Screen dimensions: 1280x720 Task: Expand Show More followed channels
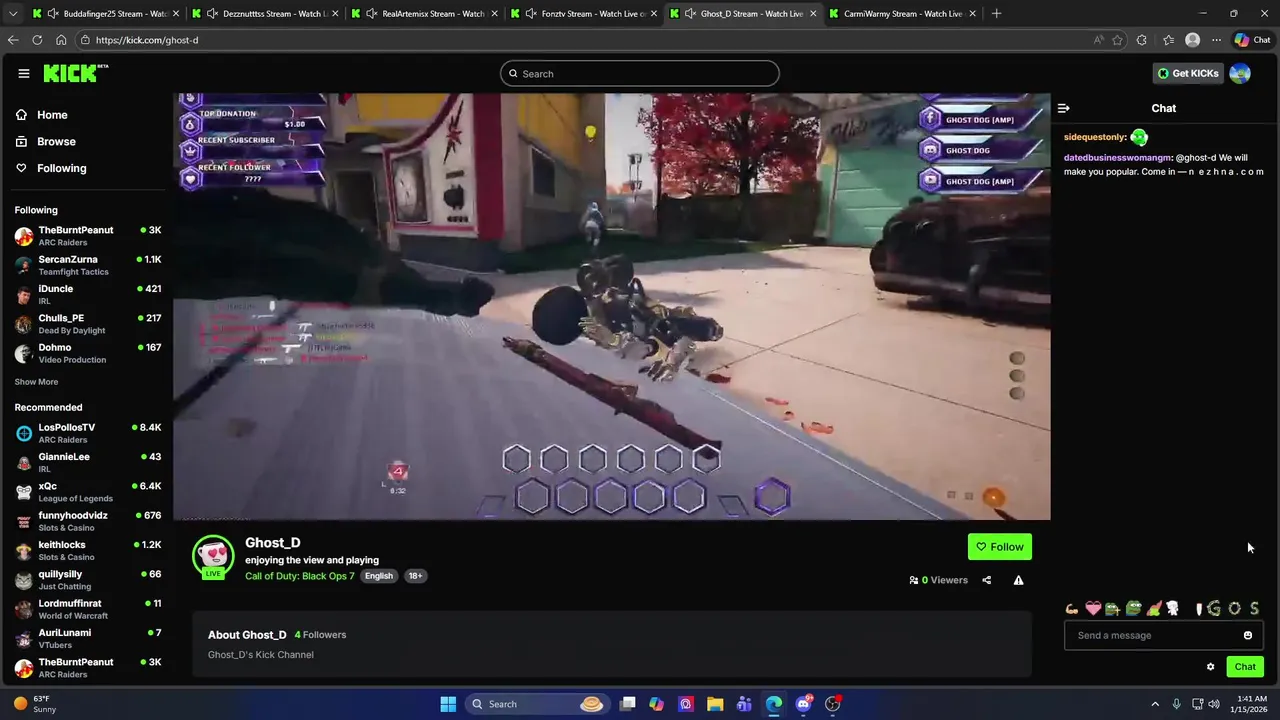[x=36, y=382]
